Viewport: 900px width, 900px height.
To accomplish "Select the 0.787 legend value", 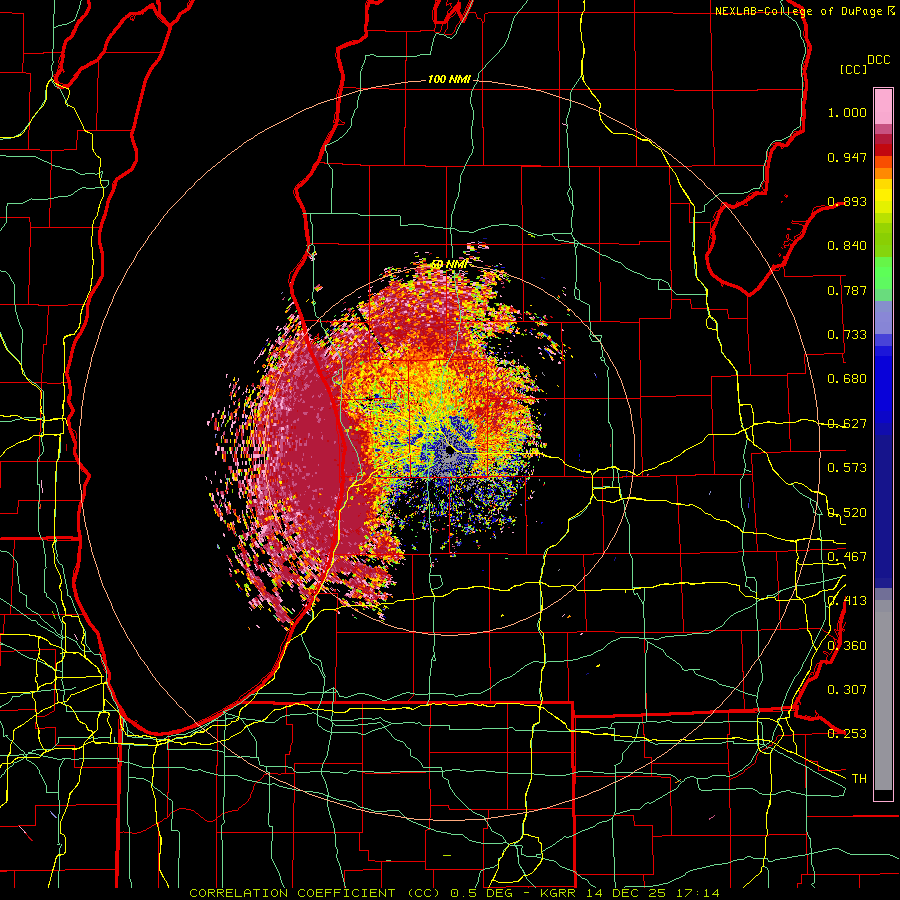I will 847,290.
